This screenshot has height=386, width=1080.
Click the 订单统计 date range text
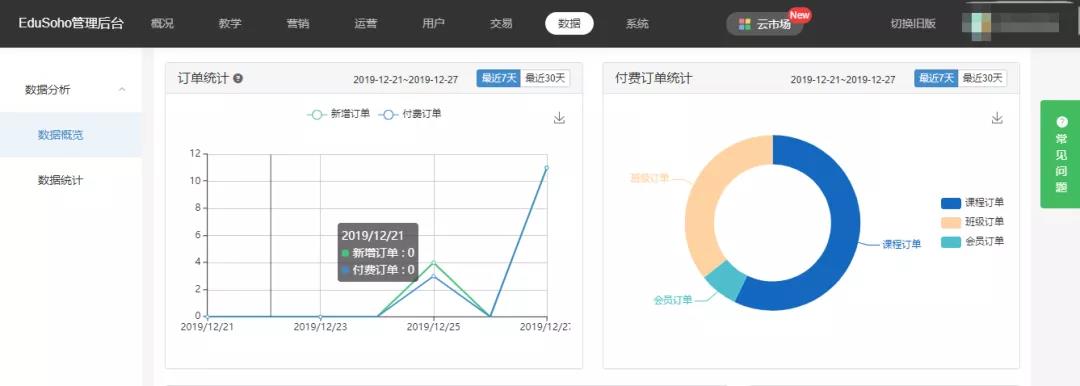pyautogui.click(x=406, y=79)
